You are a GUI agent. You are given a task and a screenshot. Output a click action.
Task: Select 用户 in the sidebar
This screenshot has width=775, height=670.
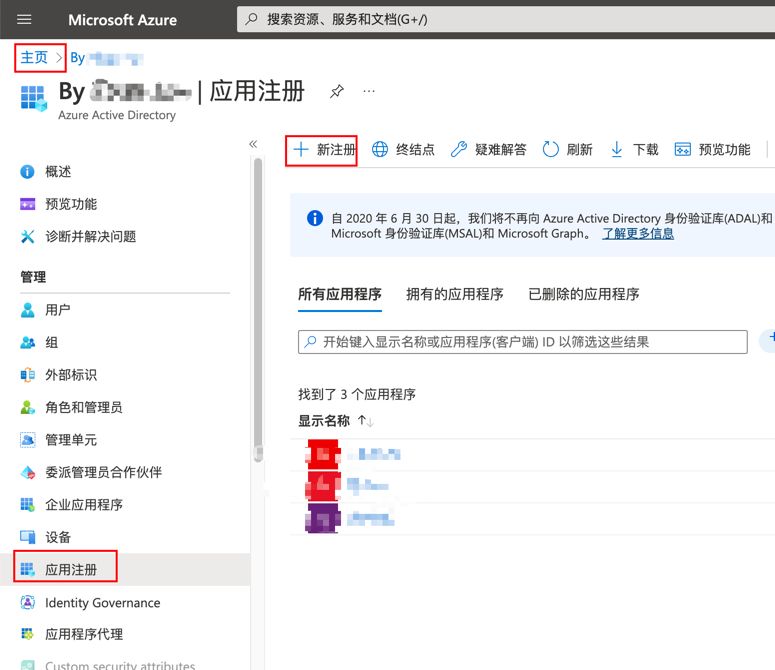pos(58,310)
